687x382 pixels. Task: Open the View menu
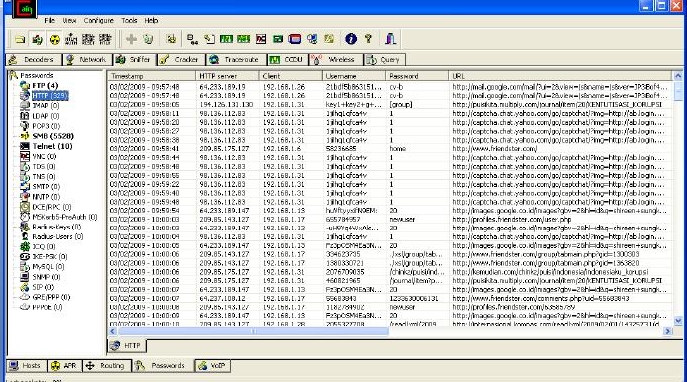(x=69, y=21)
